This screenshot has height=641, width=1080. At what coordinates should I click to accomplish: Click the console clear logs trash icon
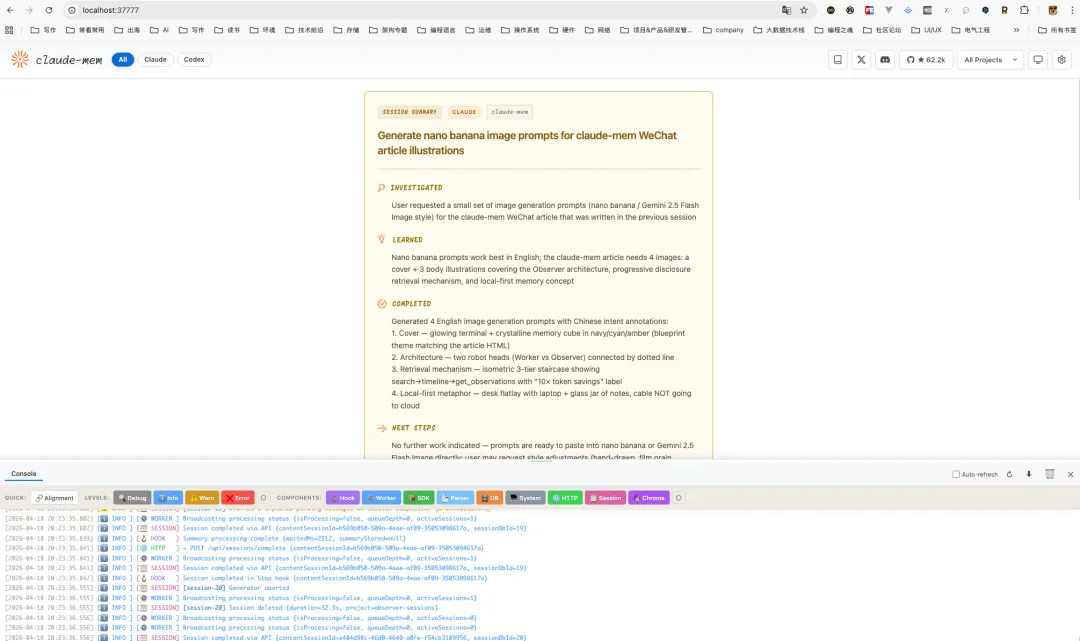[1050, 474]
